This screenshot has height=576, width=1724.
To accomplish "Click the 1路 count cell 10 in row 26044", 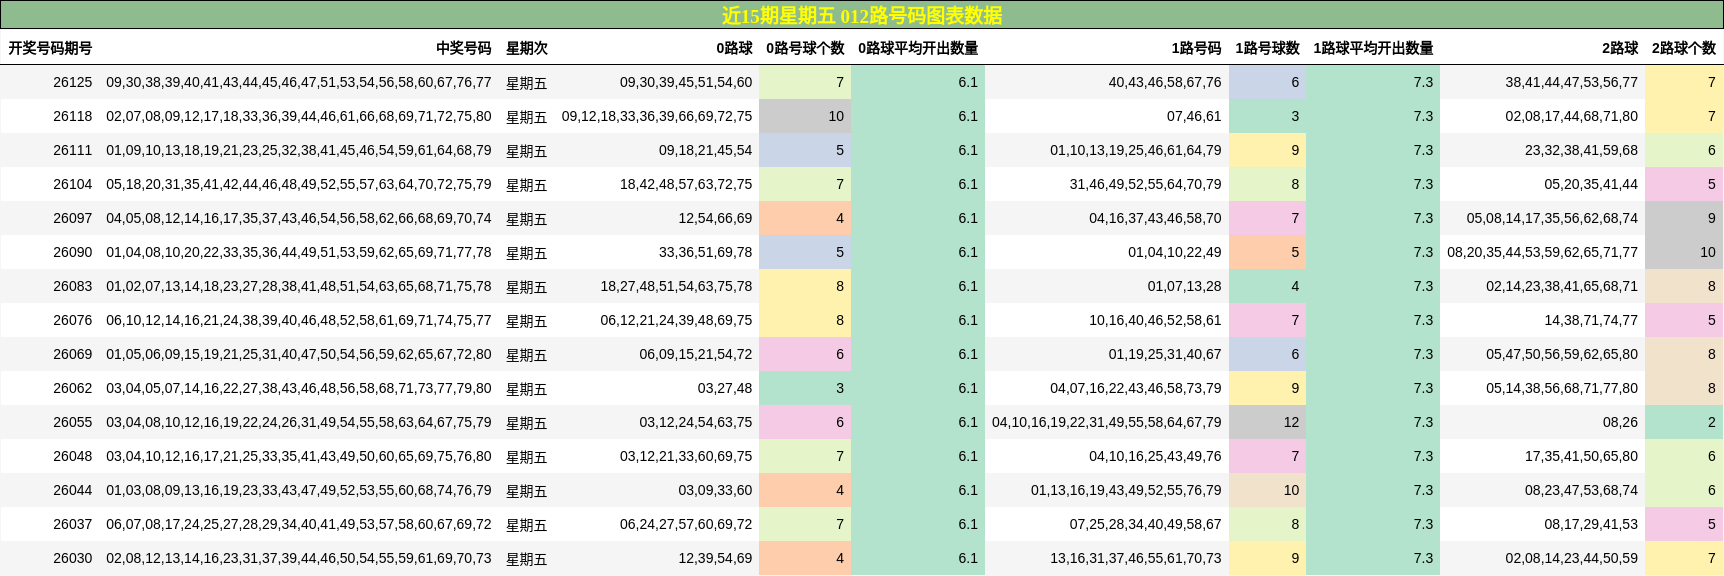I will click(x=1267, y=490).
